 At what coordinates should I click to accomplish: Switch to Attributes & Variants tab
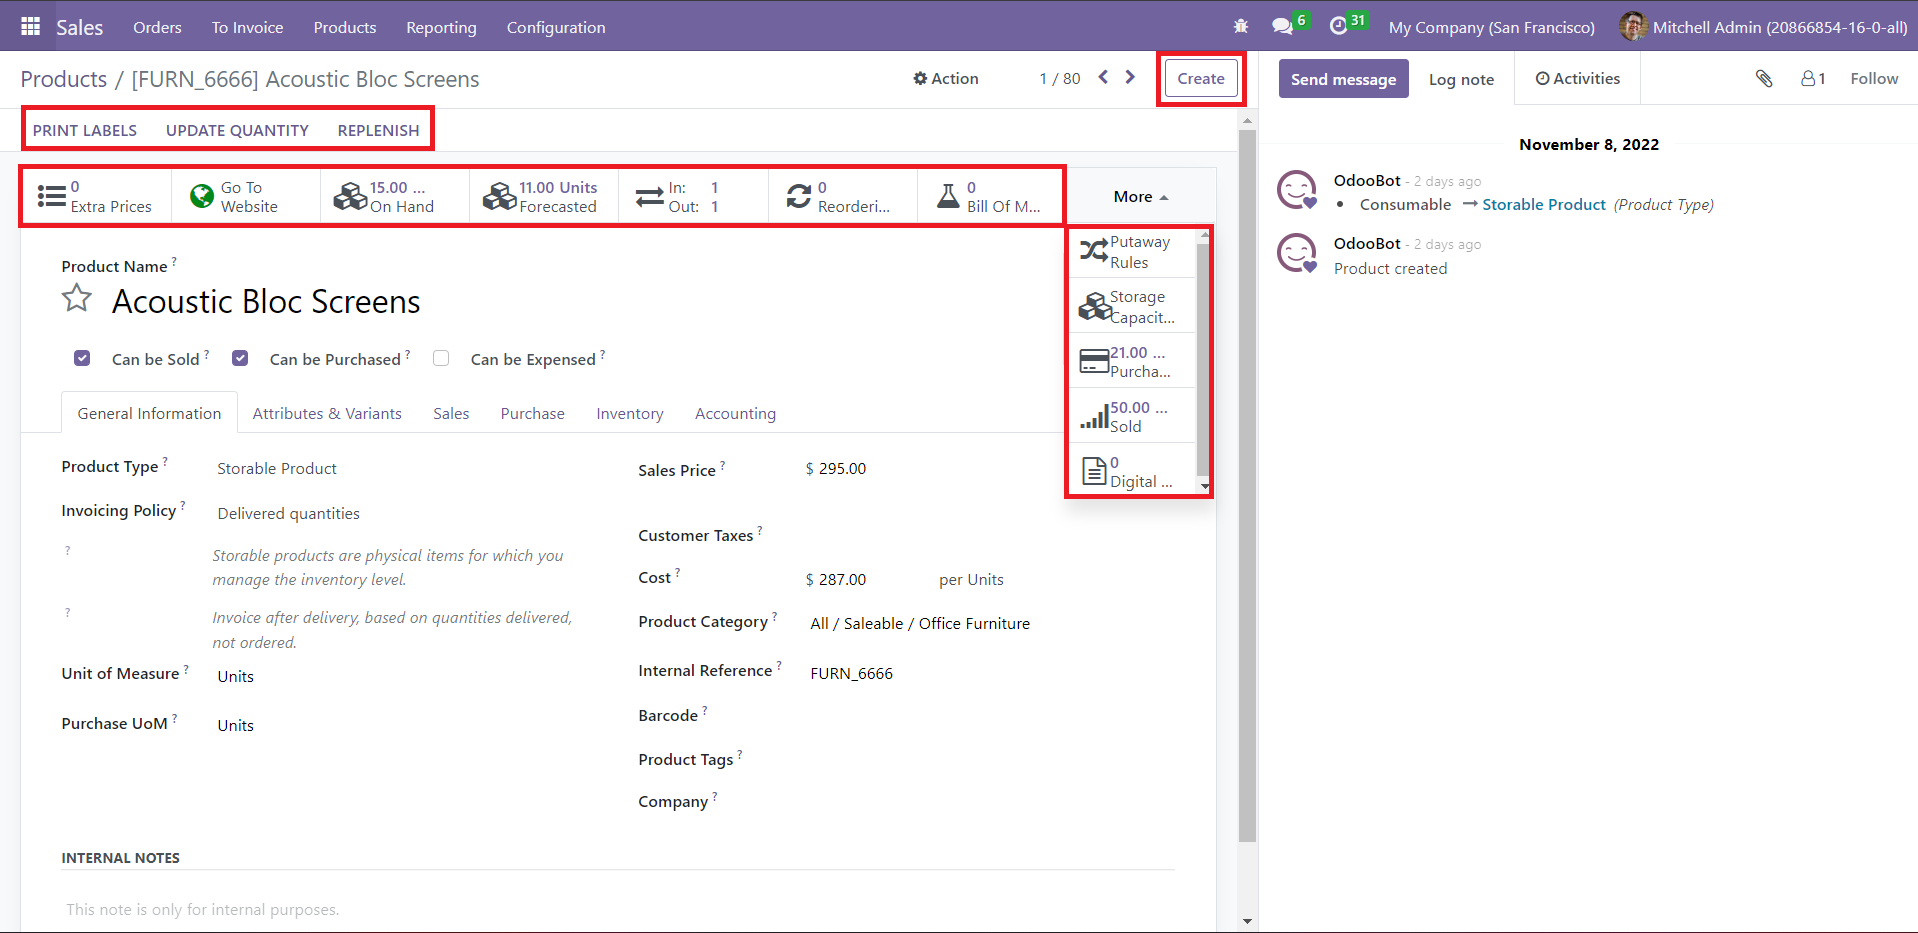(327, 413)
